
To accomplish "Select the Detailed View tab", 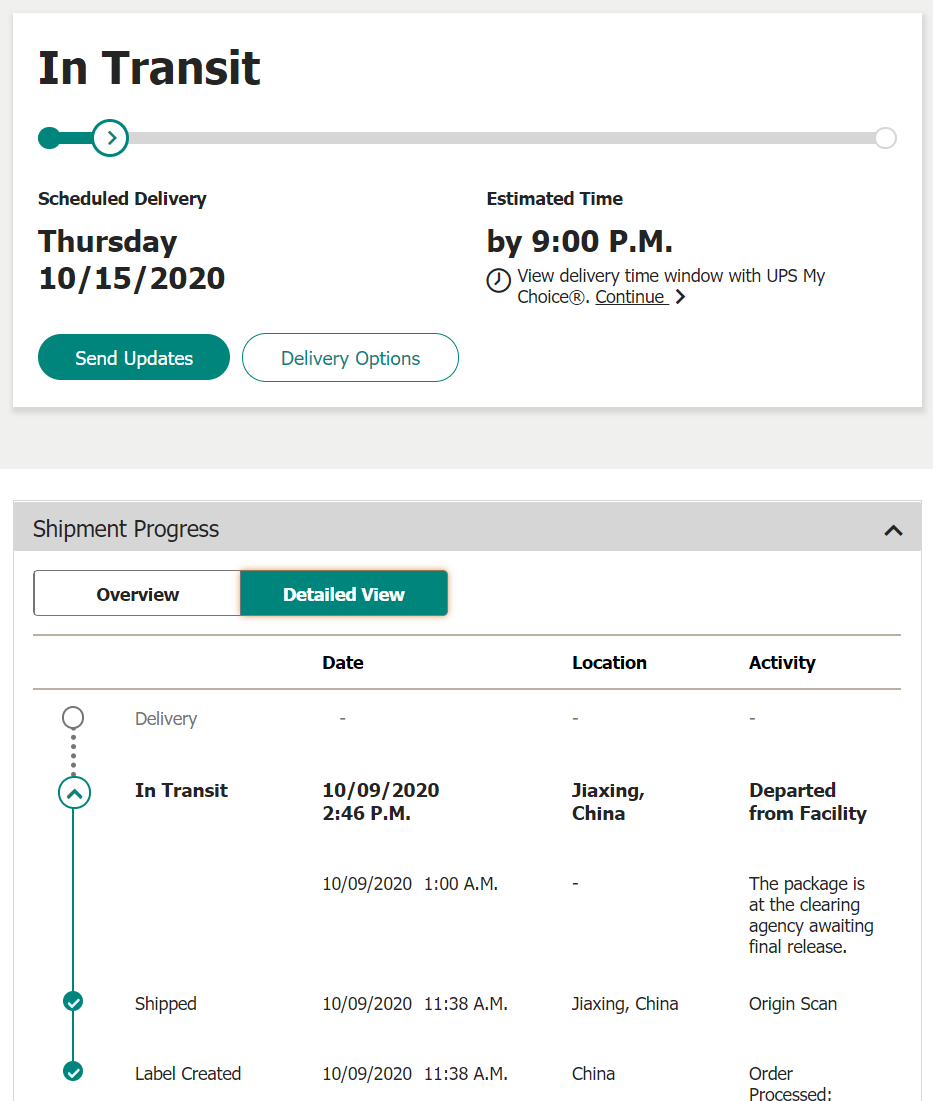I will coord(344,594).
